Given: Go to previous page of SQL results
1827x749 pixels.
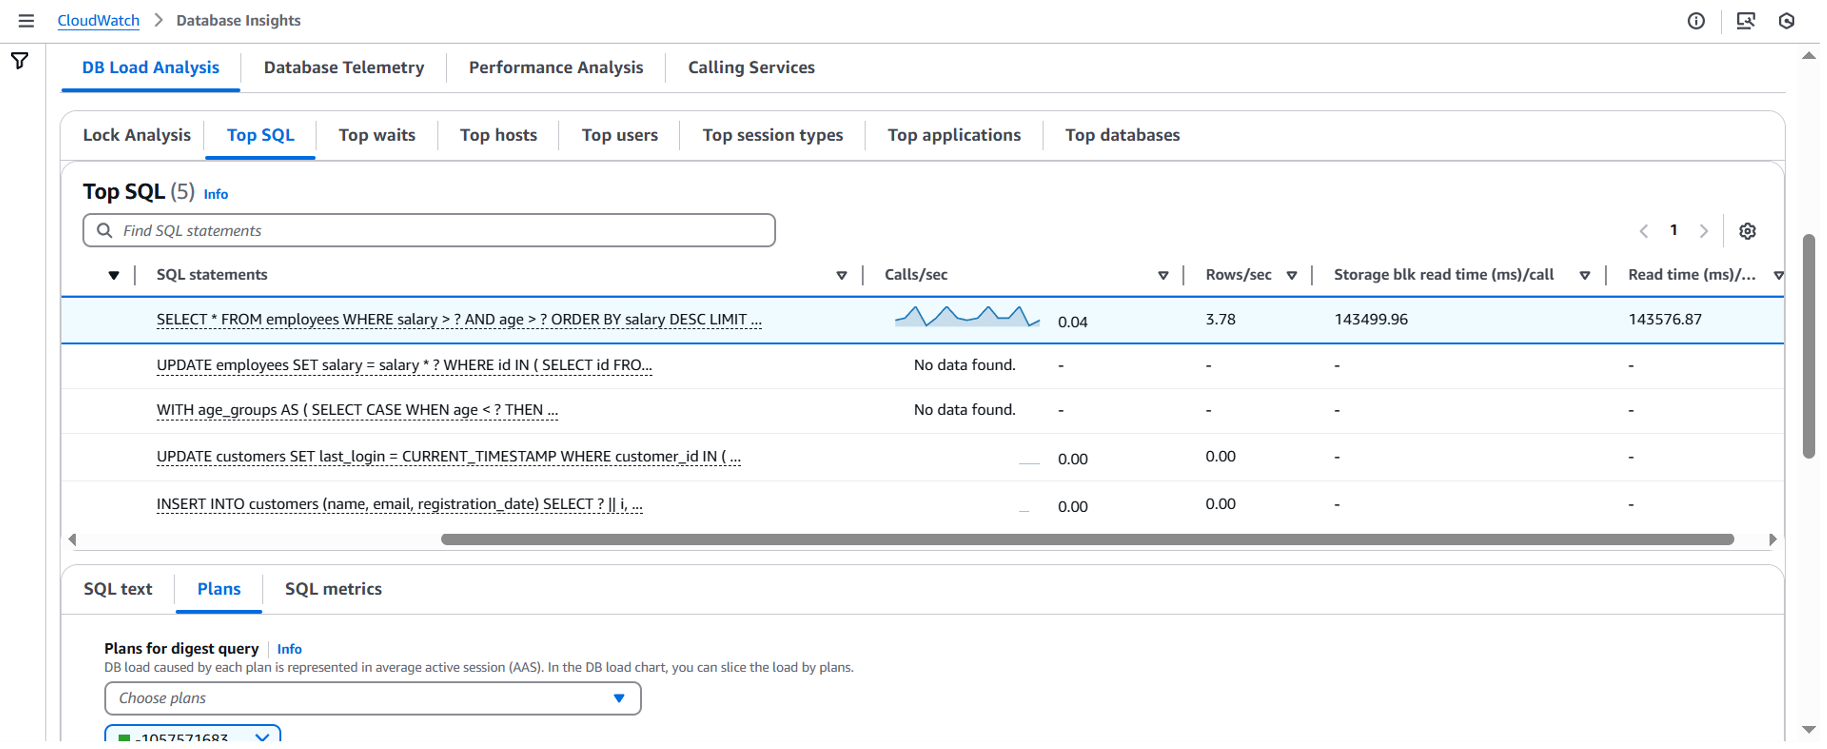Looking at the screenshot, I should coord(1644,231).
